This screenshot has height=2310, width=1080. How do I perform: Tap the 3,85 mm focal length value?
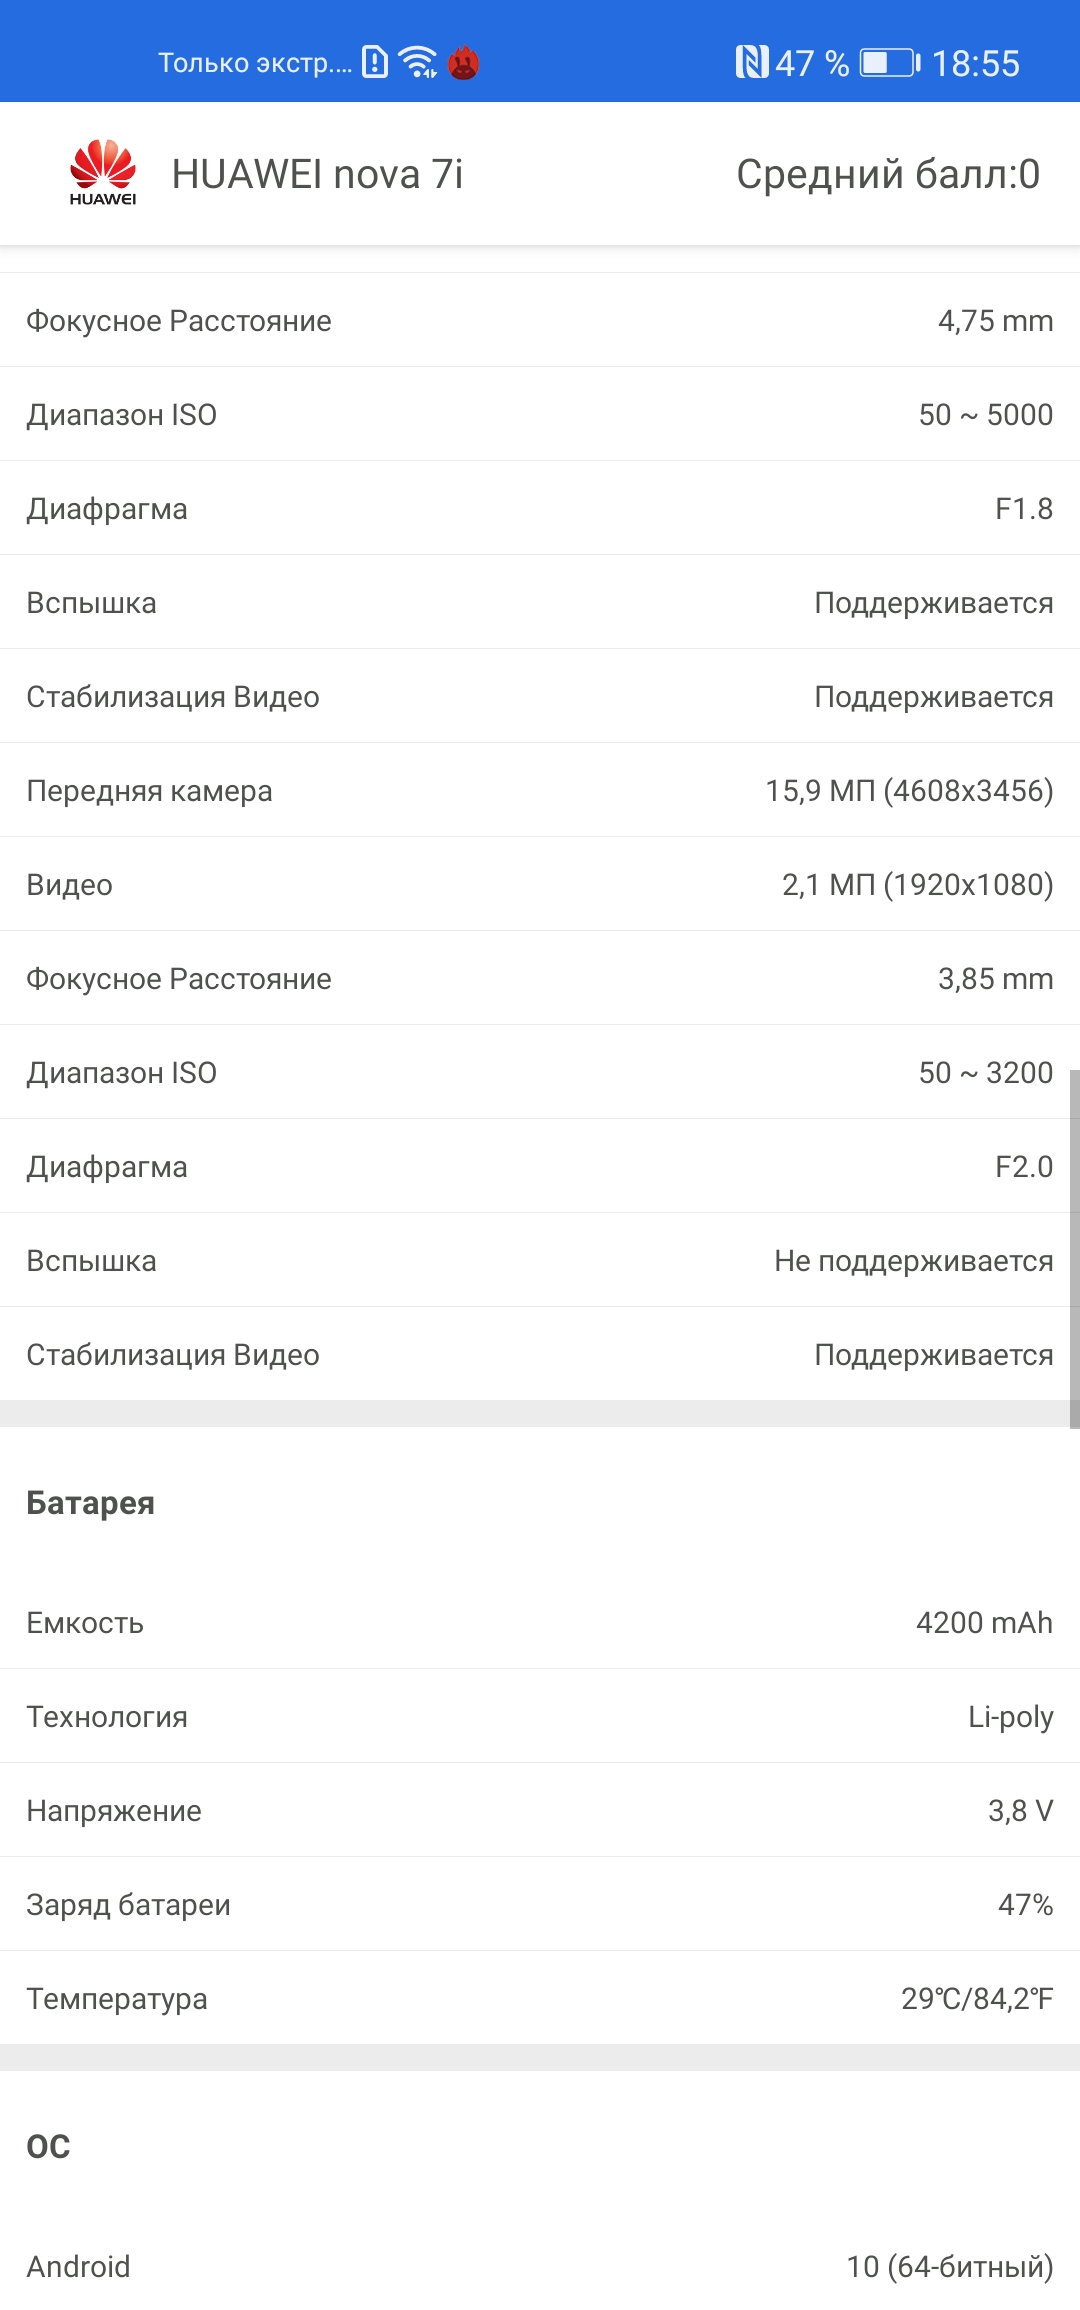[995, 979]
